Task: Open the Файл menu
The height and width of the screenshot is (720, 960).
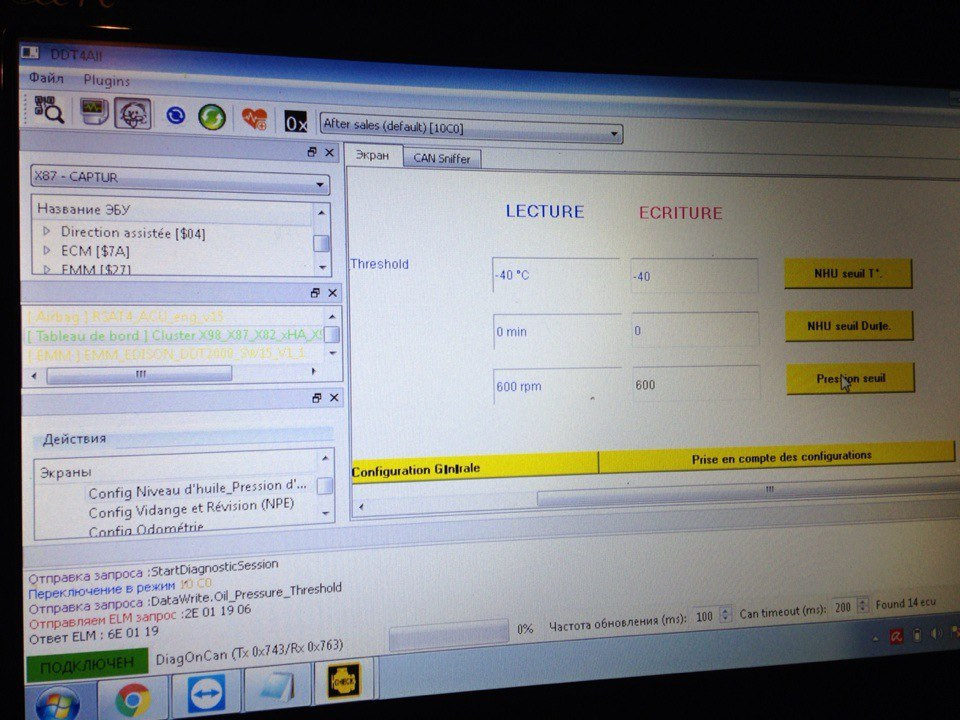Action: [x=46, y=78]
